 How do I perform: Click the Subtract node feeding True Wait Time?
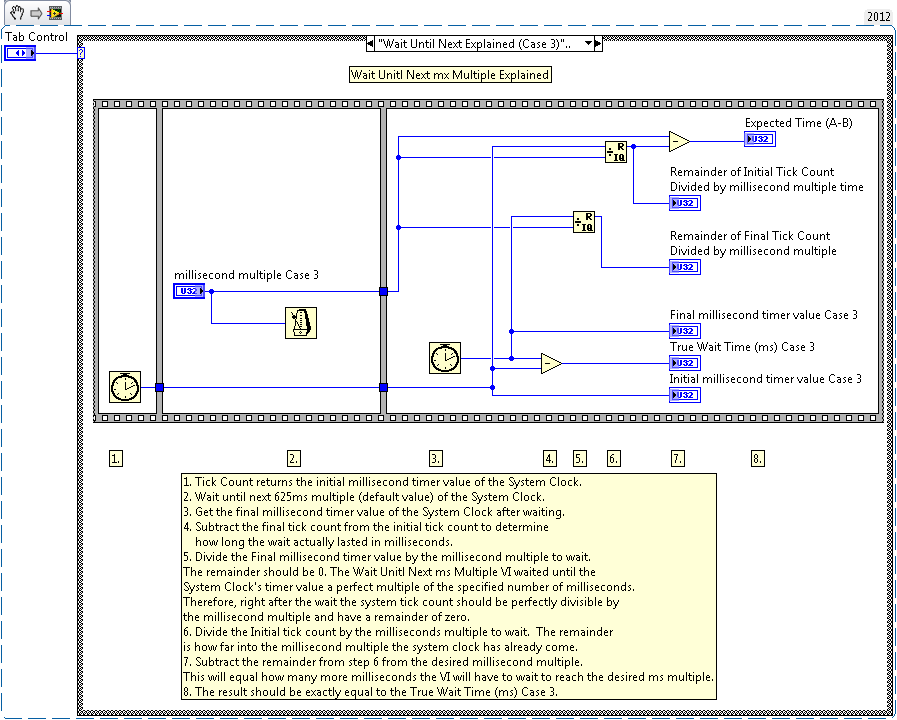550,364
